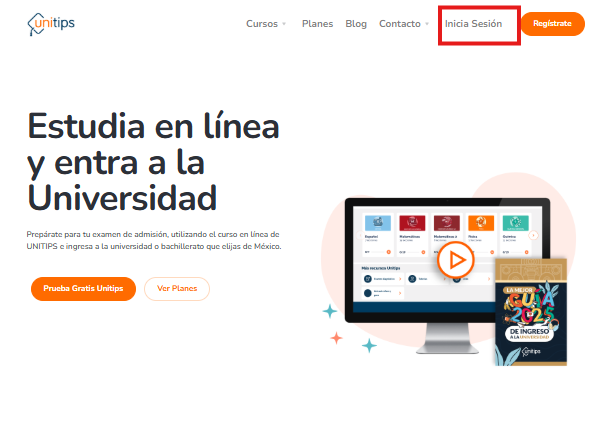Open the Blog link

coord(356,24)
